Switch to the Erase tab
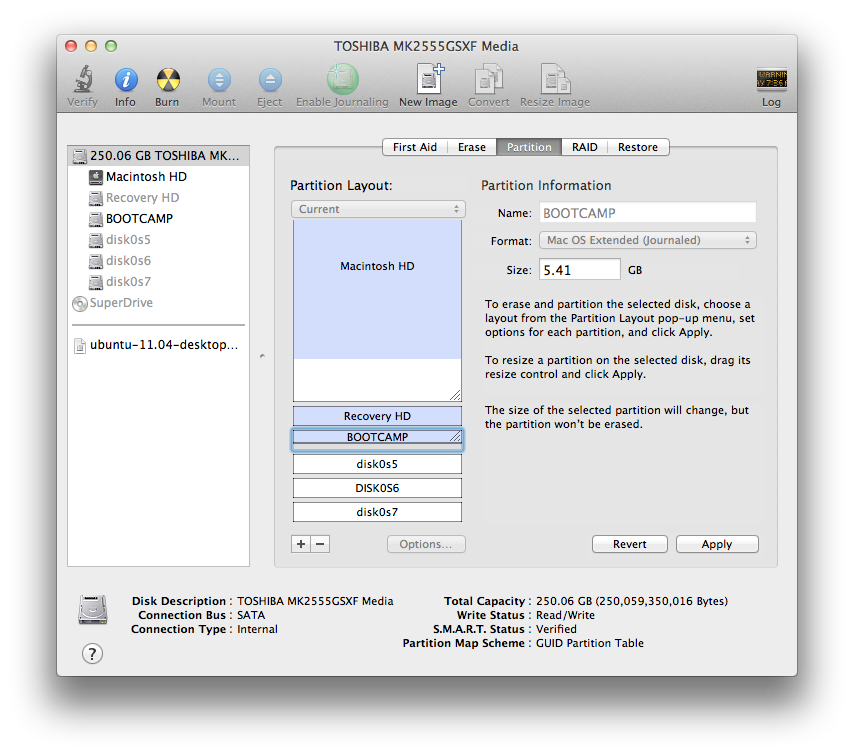The height and width of the screenshot is (755, 854). pyautogui.click(x=472, y=147)
